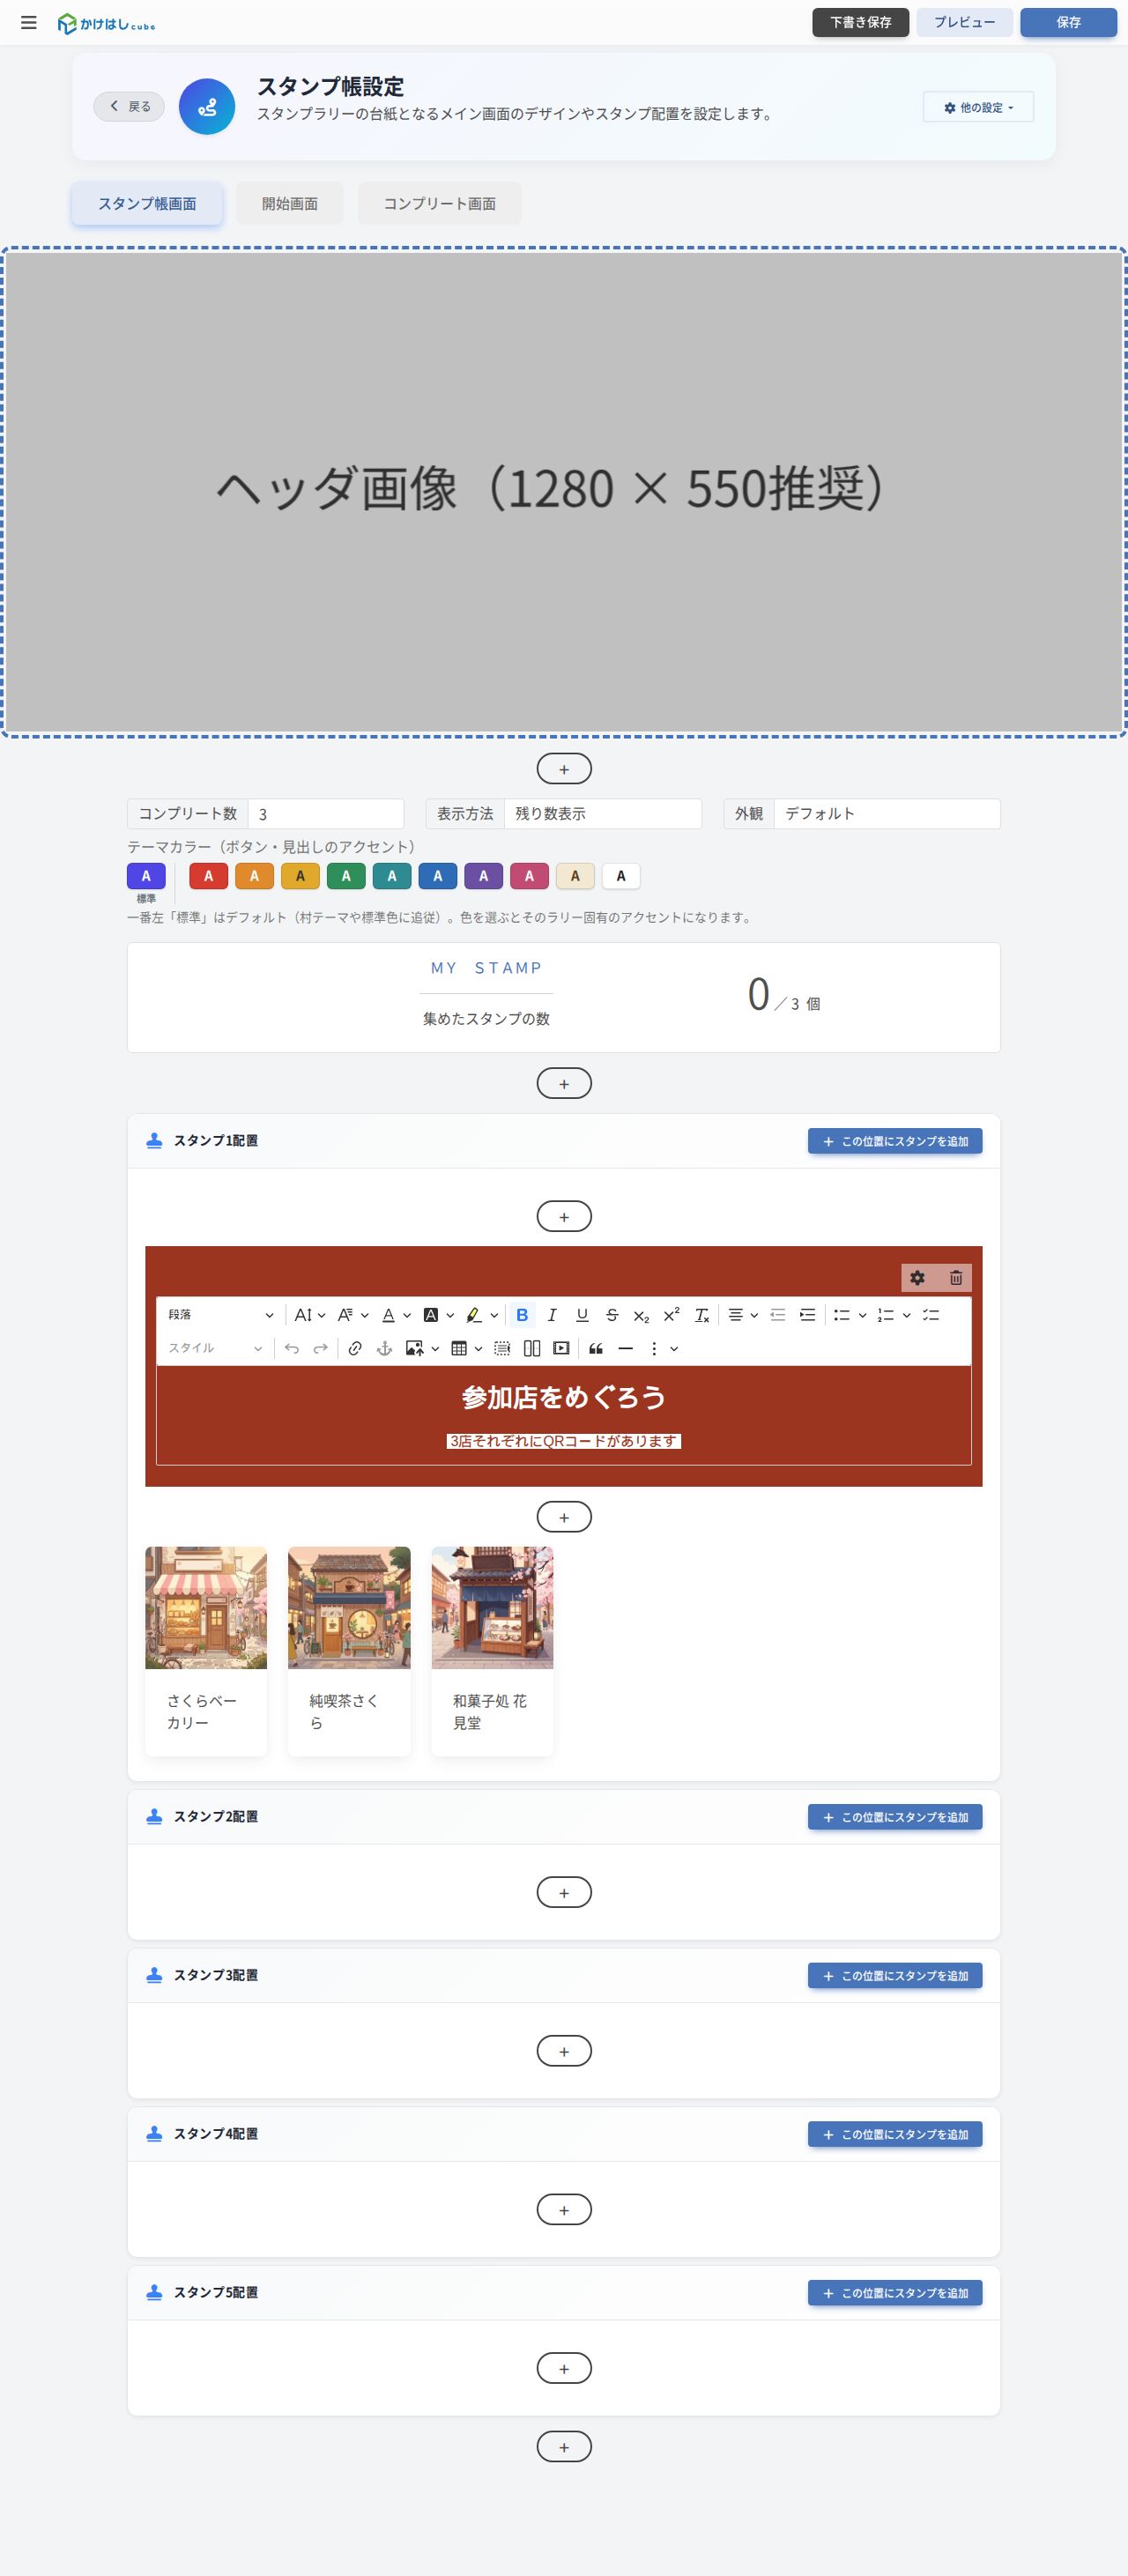Open the プレビュー button
Viewport: 1128px width, 2576px height.
[964, 22]
